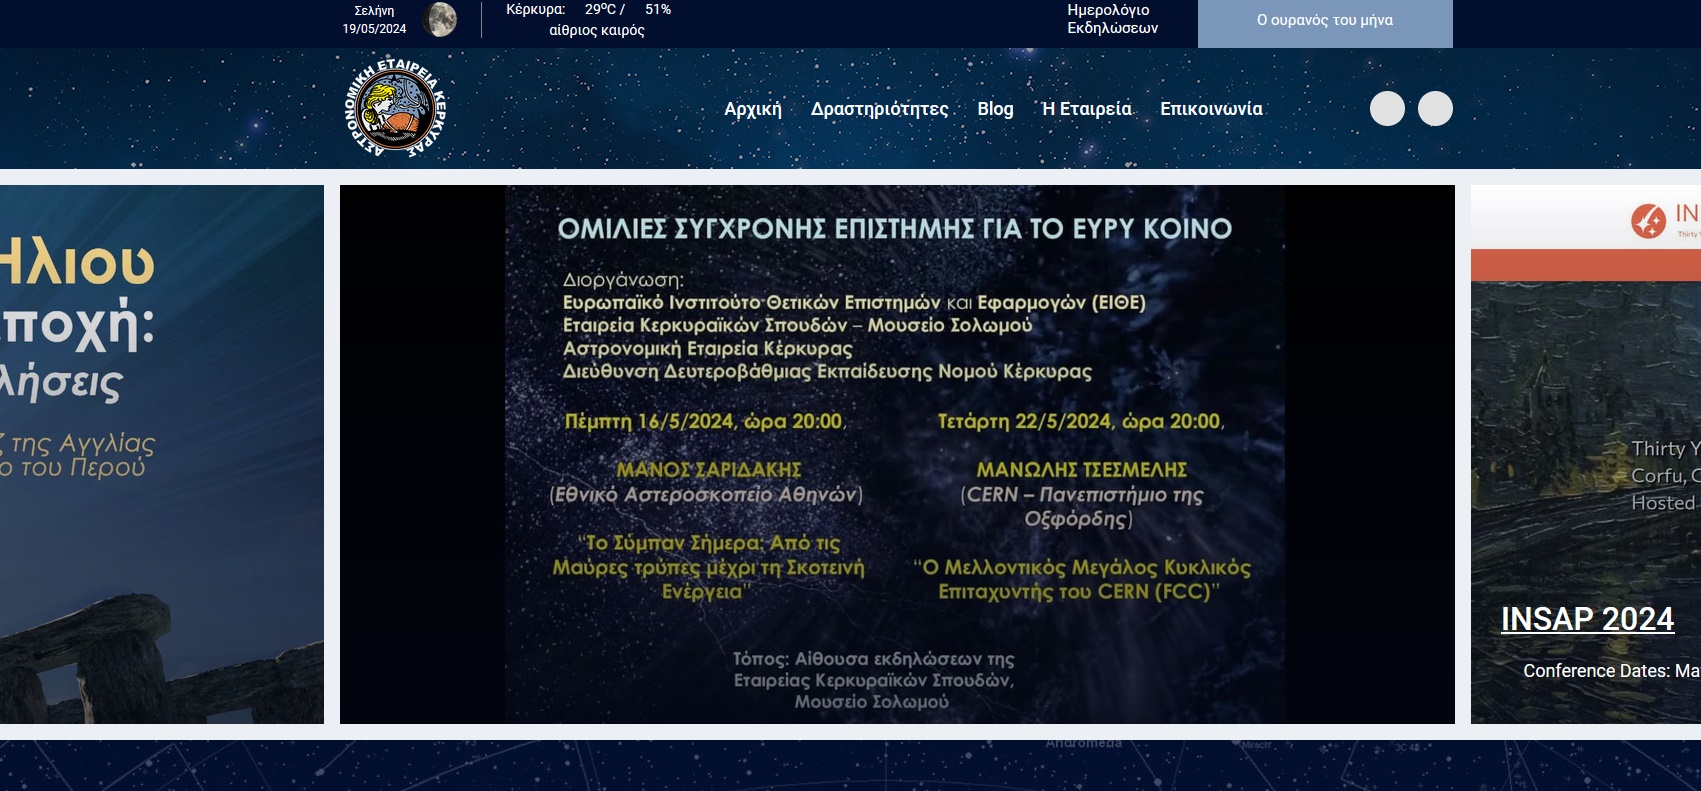Expand the Η Εταιρεία menu
This screenshot has height=791, width=1701.
coord(1087,109)
